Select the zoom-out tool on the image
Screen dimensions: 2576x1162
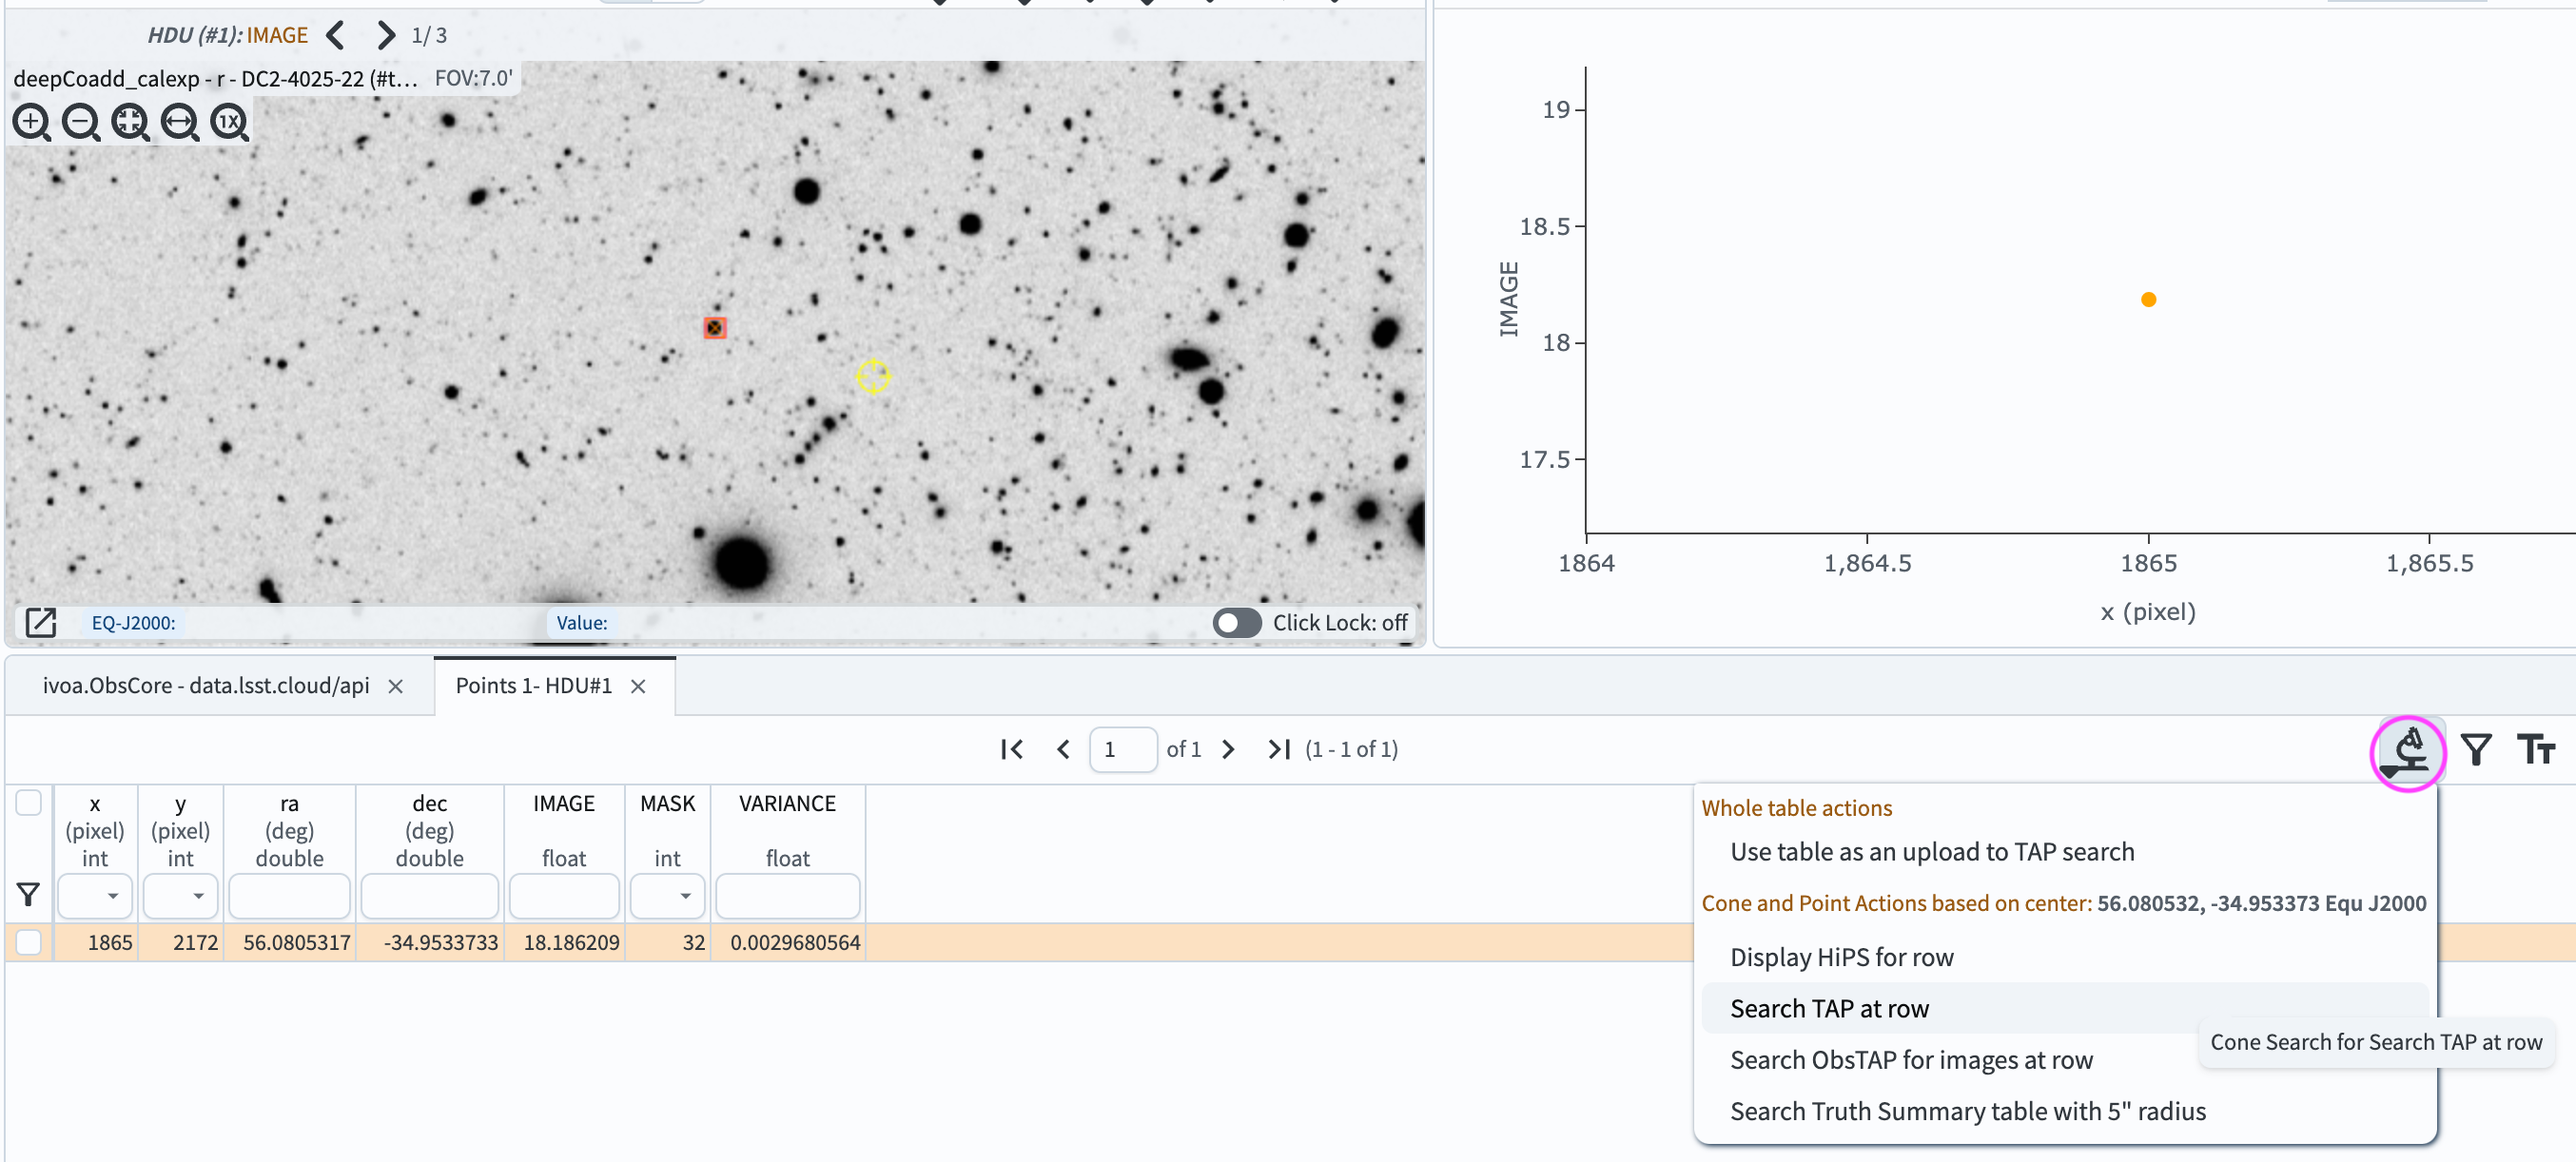tap(81, 123)
